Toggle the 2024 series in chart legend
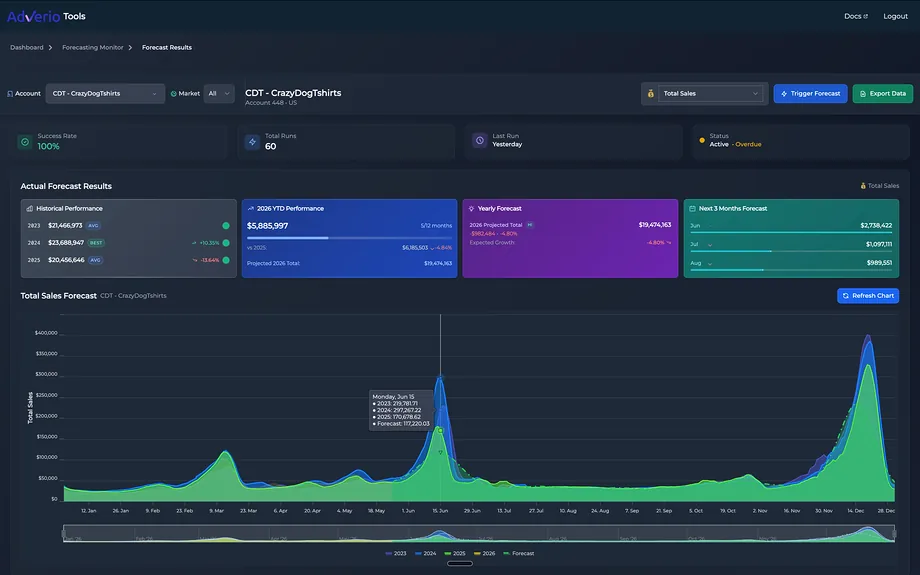Screen dimensions: 920x575 tap(425, 553)
